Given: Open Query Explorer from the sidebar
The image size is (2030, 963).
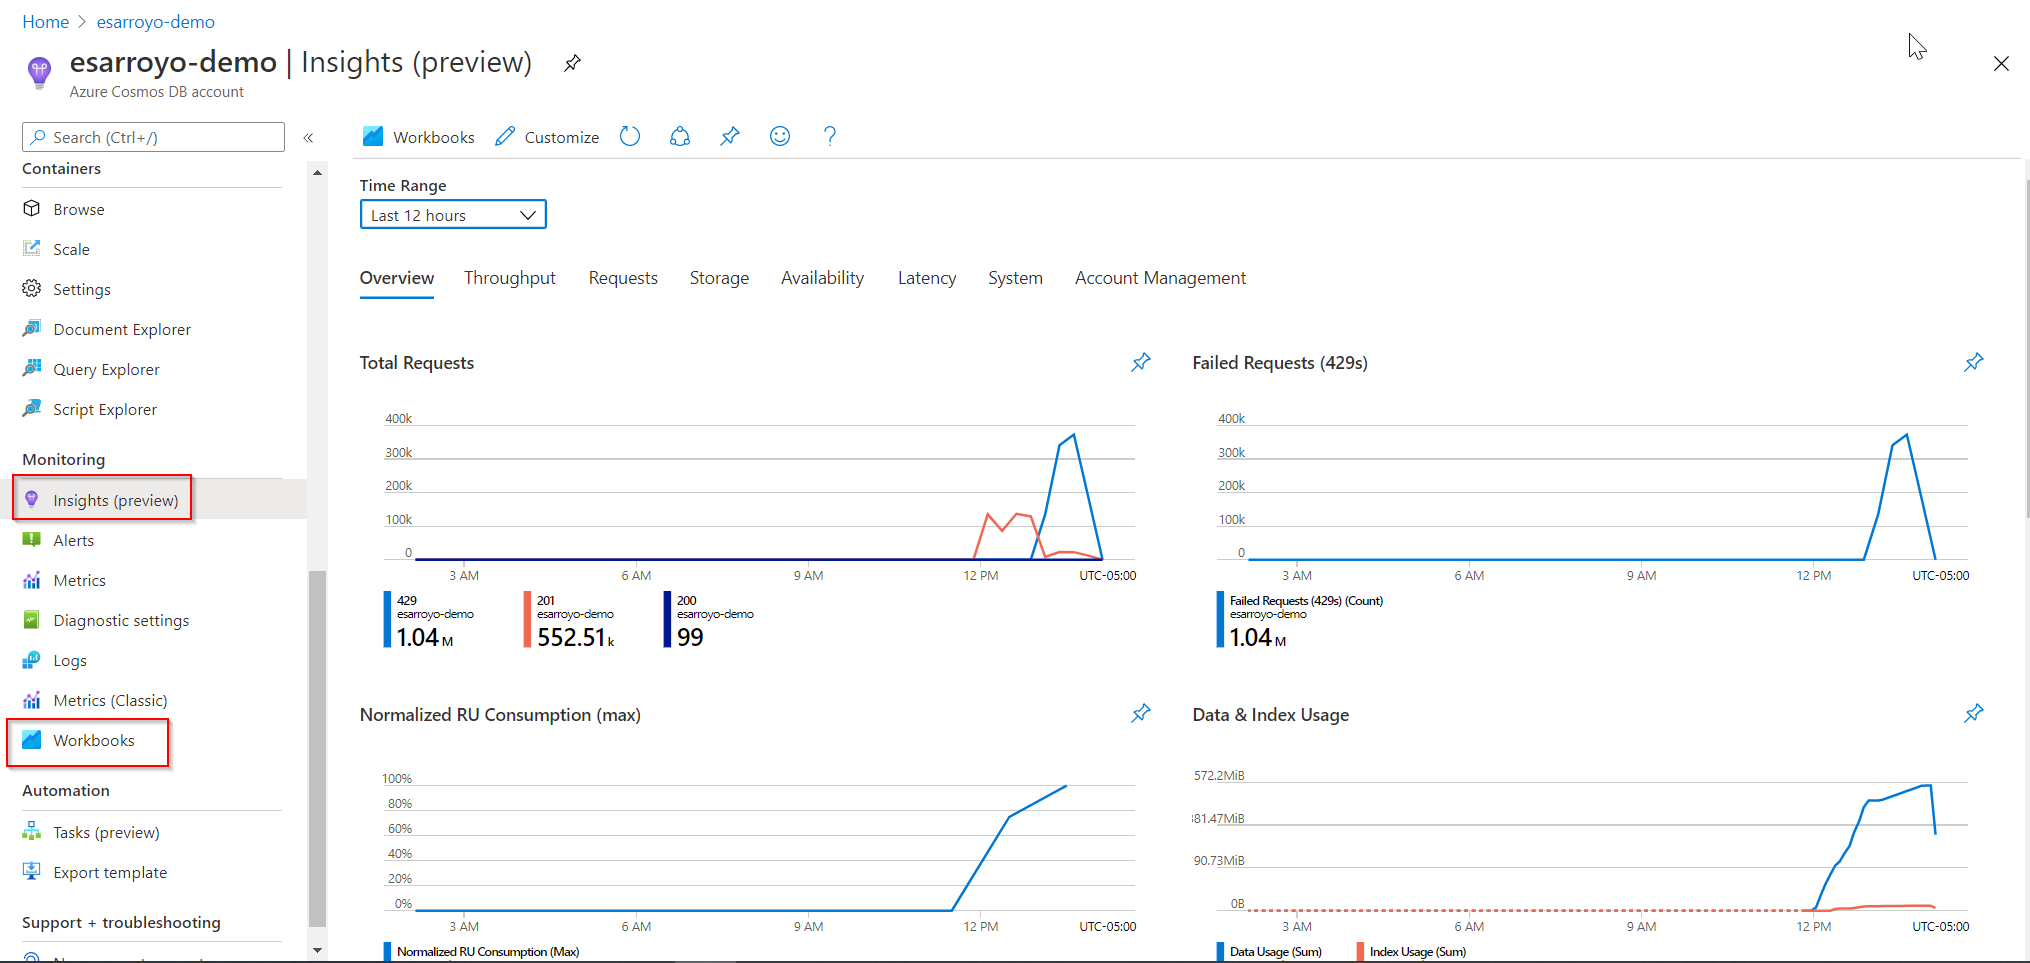Looking at the screenshot, I should pyautogui.click(x=106, y=368).
